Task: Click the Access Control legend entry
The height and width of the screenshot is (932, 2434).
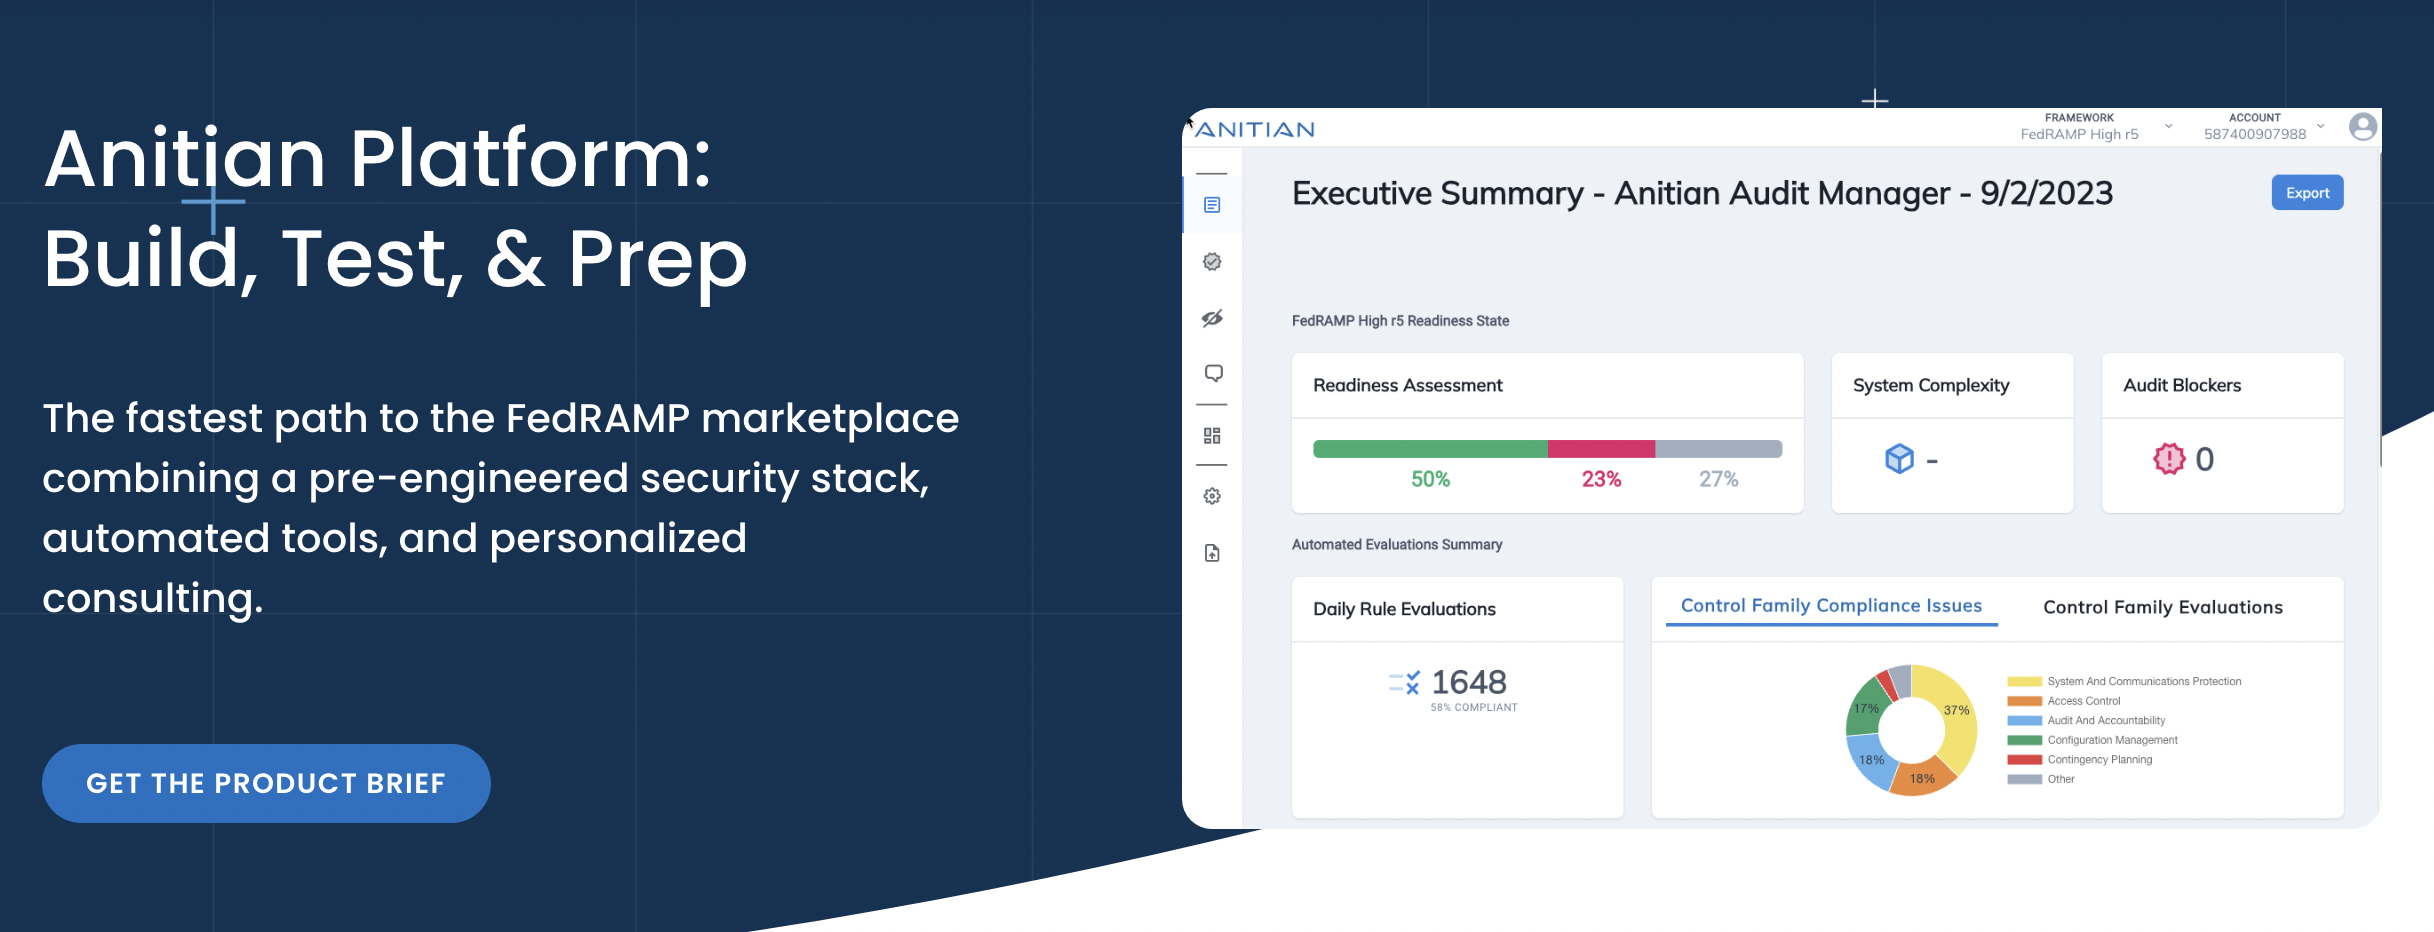Action: click(x=2083, y=701)
